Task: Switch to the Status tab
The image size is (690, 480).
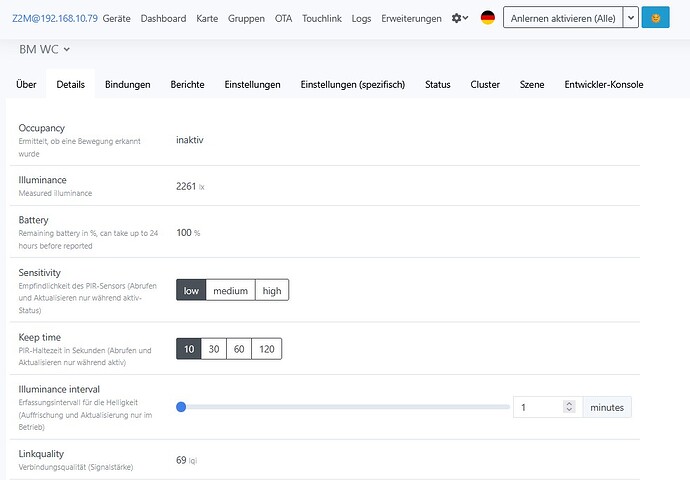Action: [437, 84]
